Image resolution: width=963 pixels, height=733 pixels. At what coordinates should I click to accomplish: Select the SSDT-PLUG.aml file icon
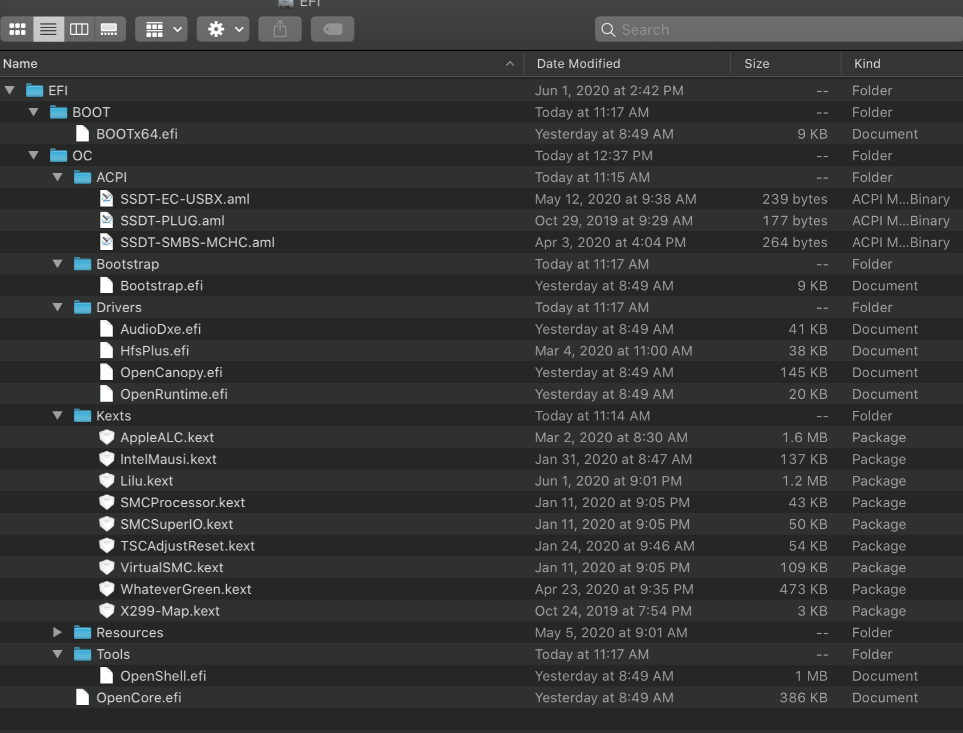[106, 220]
